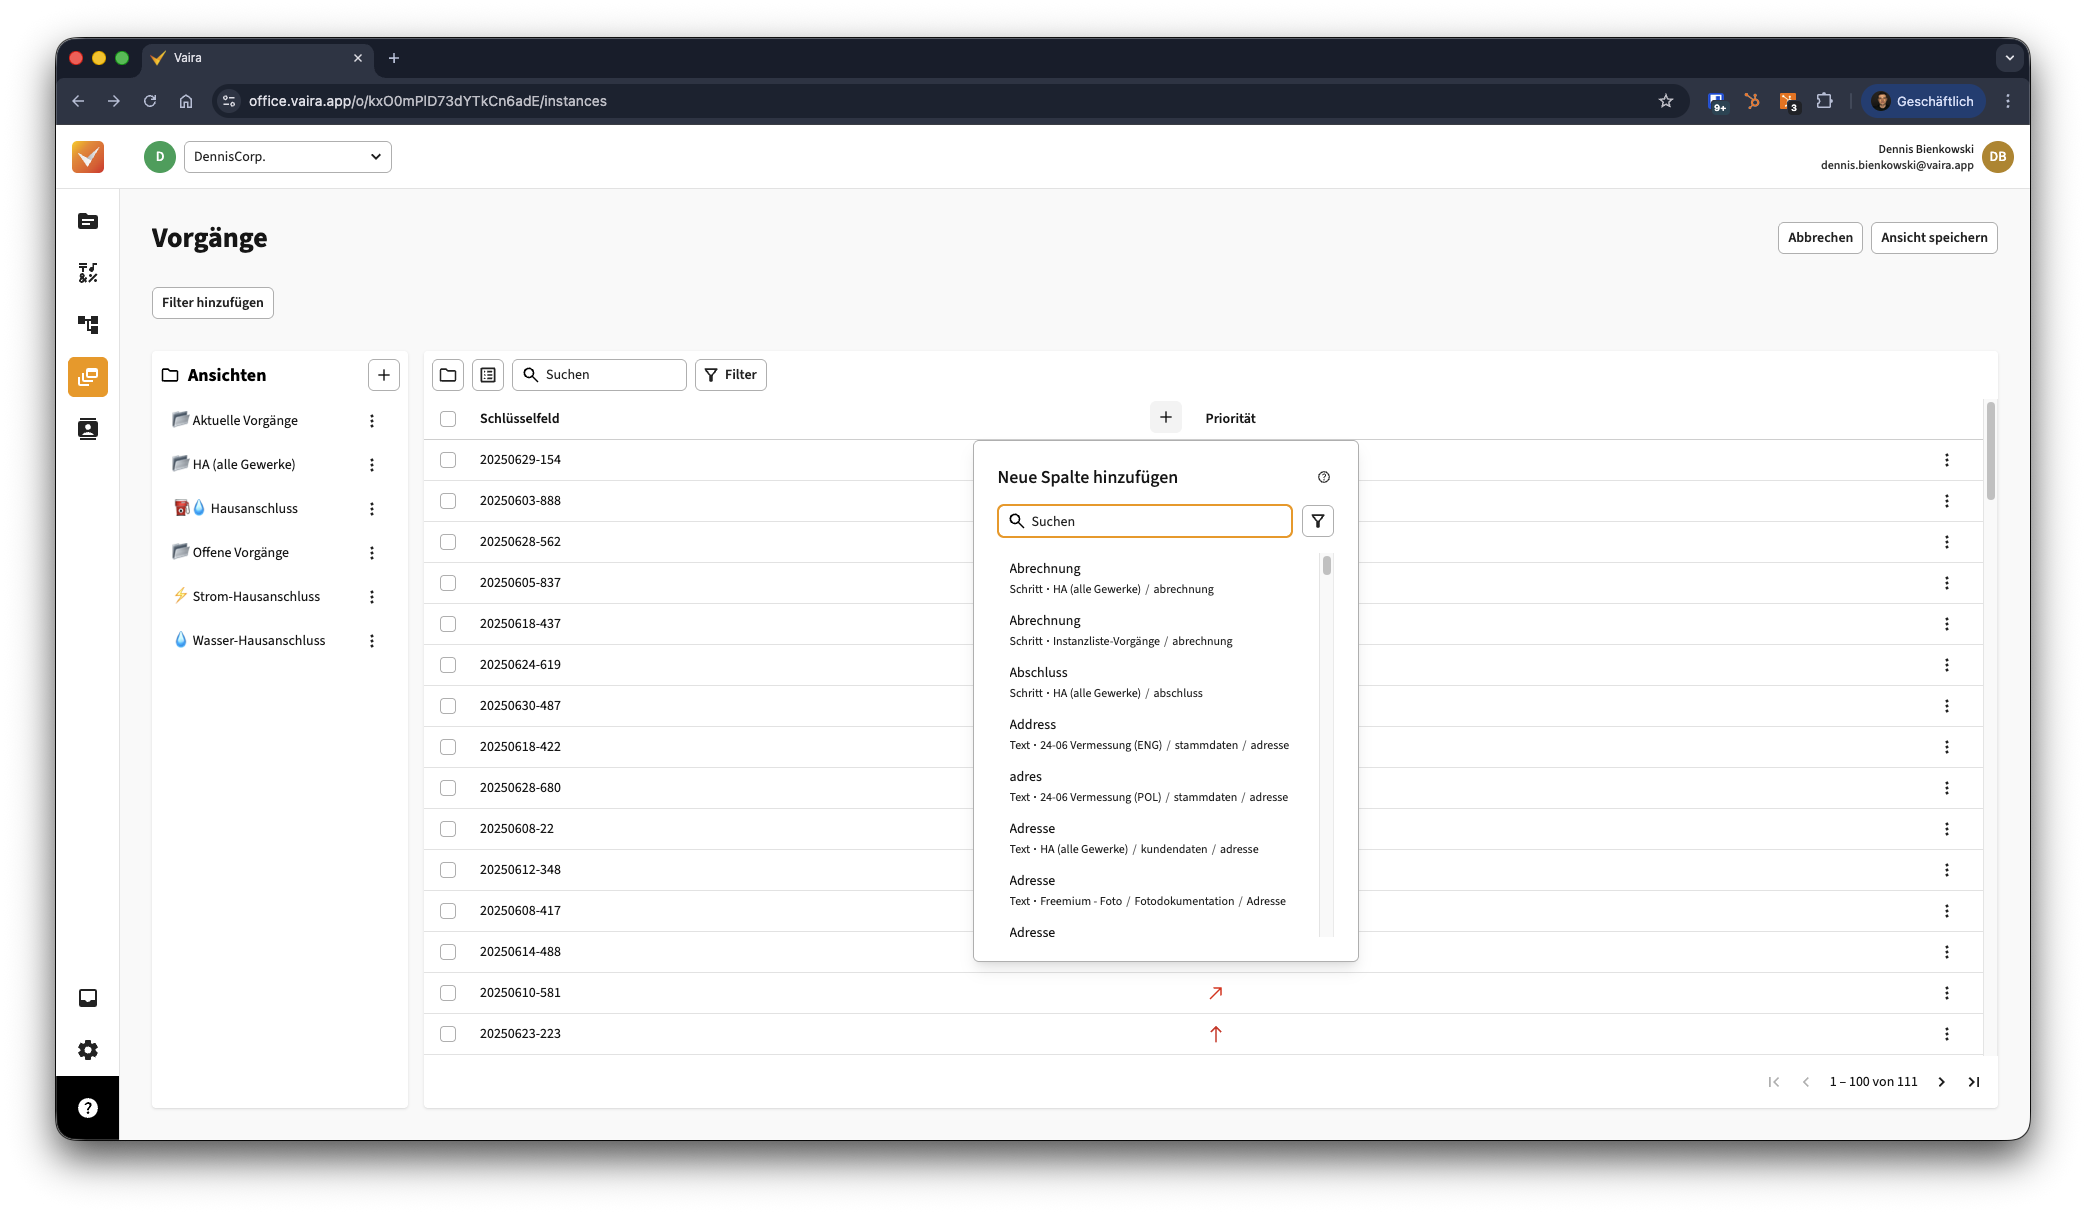Click the Filter hinzufügen button

click(x=213, y=303)
